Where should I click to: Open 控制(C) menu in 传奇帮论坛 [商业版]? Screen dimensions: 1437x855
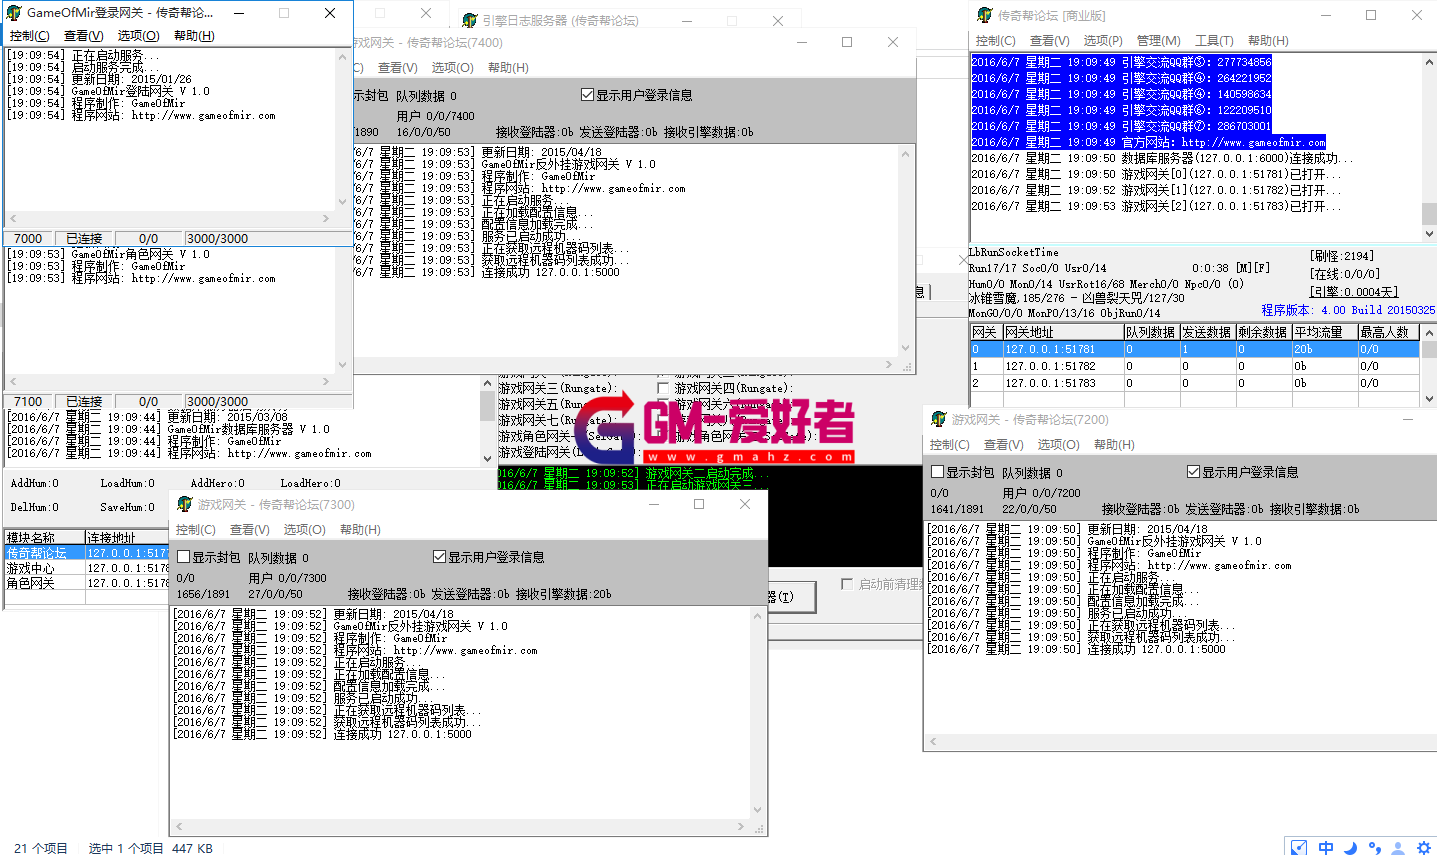[x=995, y=41]
